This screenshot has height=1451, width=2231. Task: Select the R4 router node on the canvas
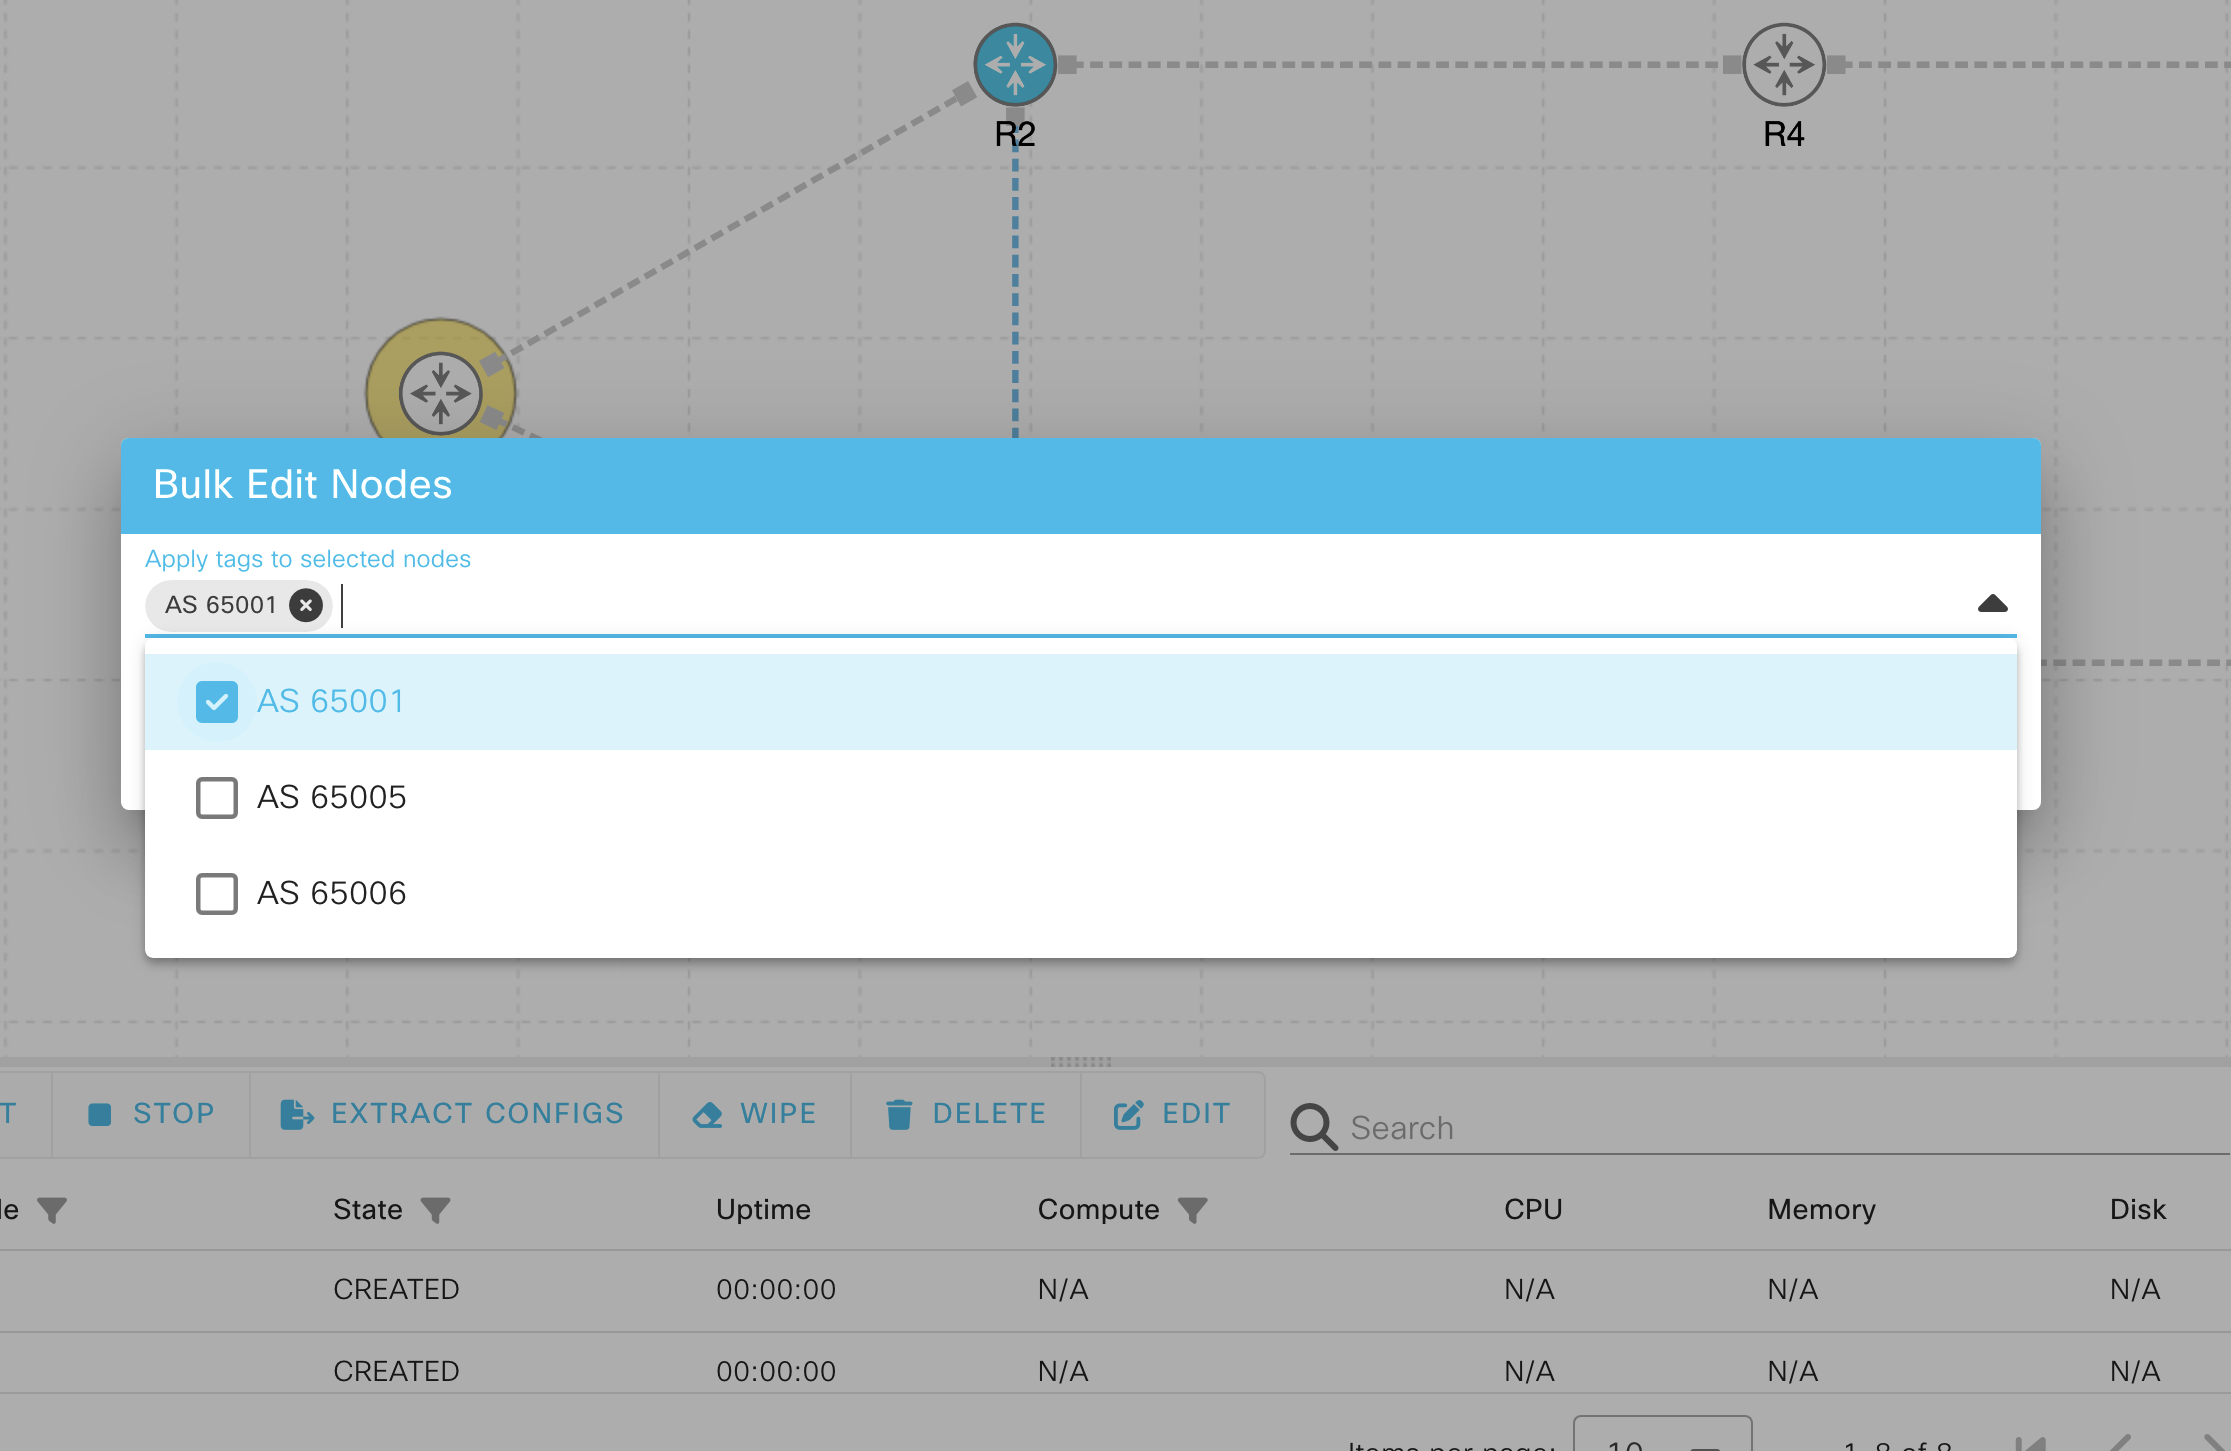(x=1784, y=64)
